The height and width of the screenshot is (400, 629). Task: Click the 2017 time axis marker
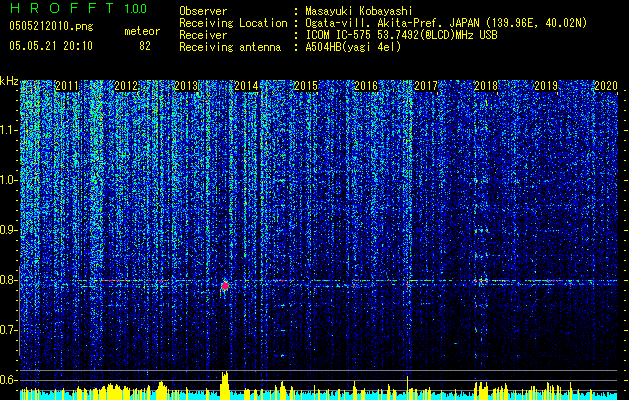click(426, 86)
